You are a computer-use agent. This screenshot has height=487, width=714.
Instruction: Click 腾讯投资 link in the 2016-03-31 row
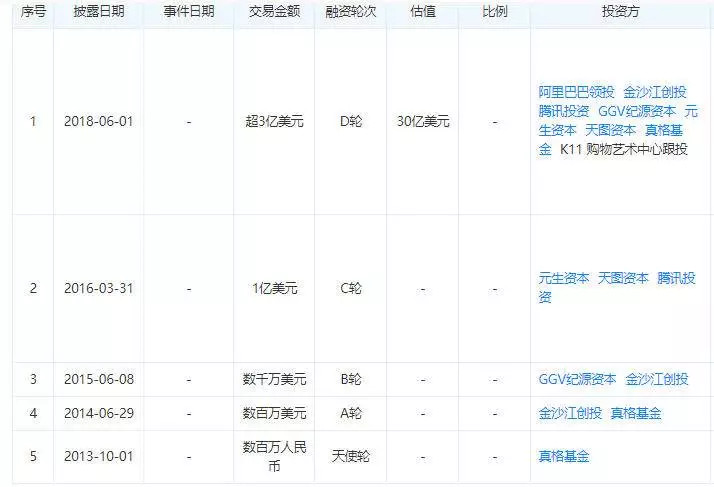tap(676, 278)
